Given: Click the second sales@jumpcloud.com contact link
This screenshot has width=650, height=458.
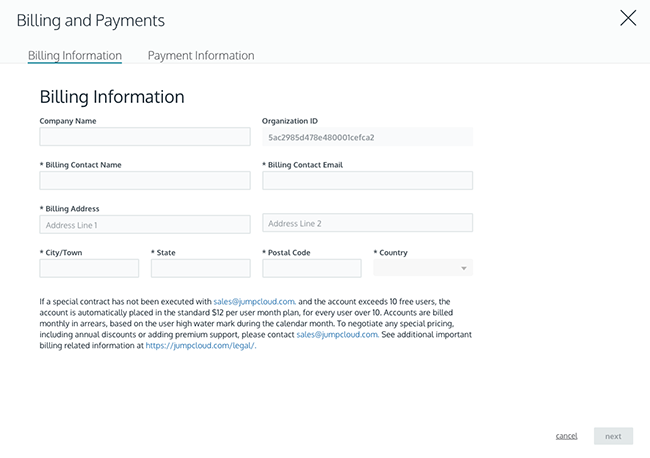Looking at the screenshot, I should [337, 334].
